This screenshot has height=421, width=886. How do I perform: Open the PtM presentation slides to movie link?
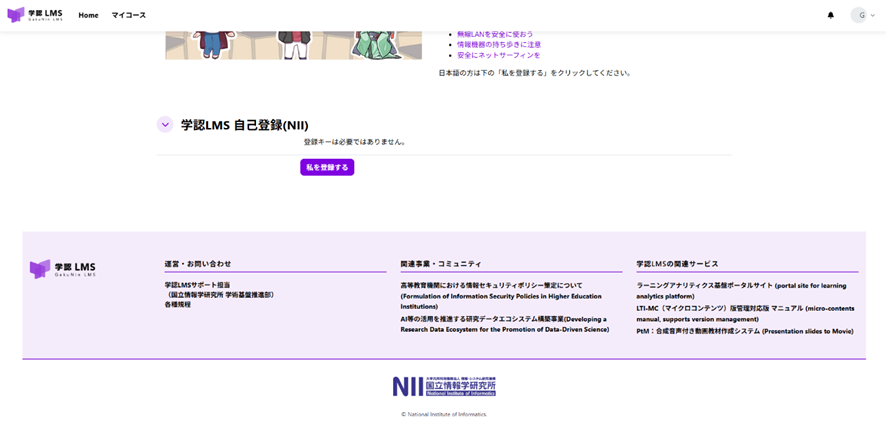(744, 331)
